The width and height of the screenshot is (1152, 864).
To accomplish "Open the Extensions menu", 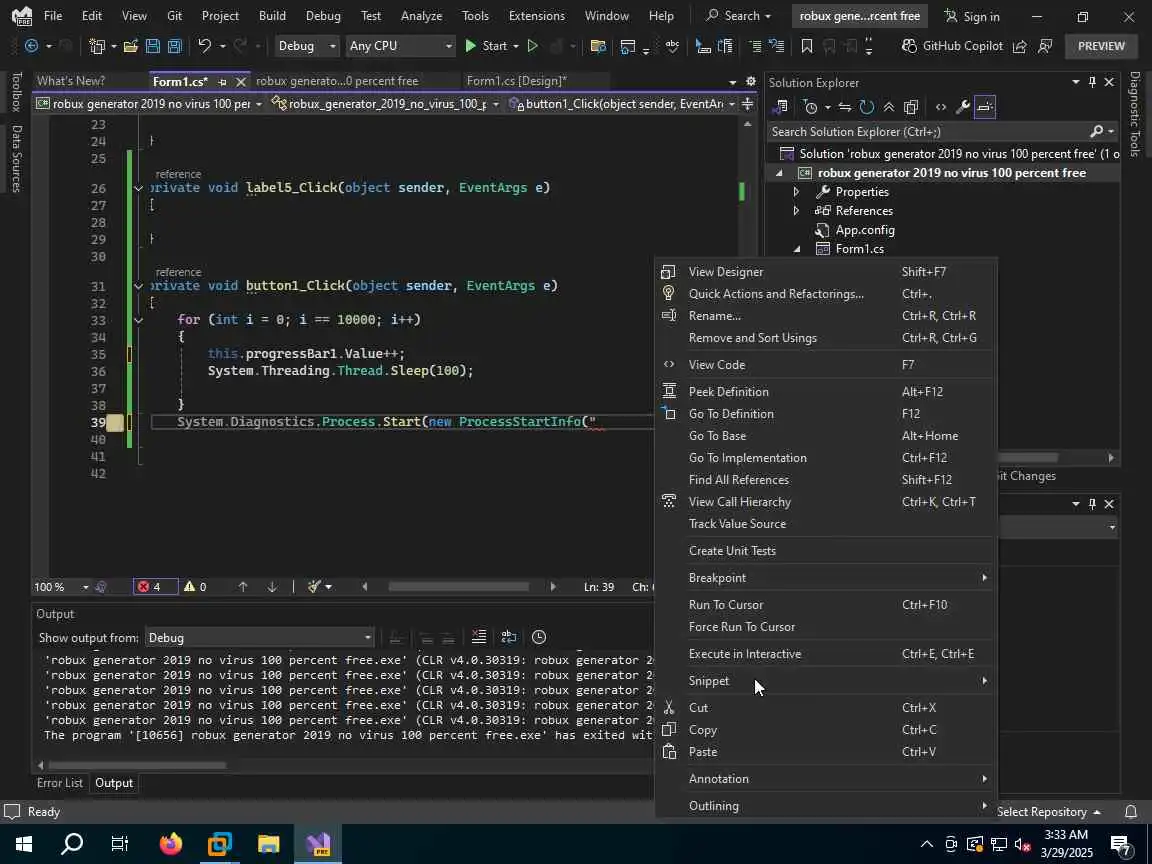I will (536, 15).
